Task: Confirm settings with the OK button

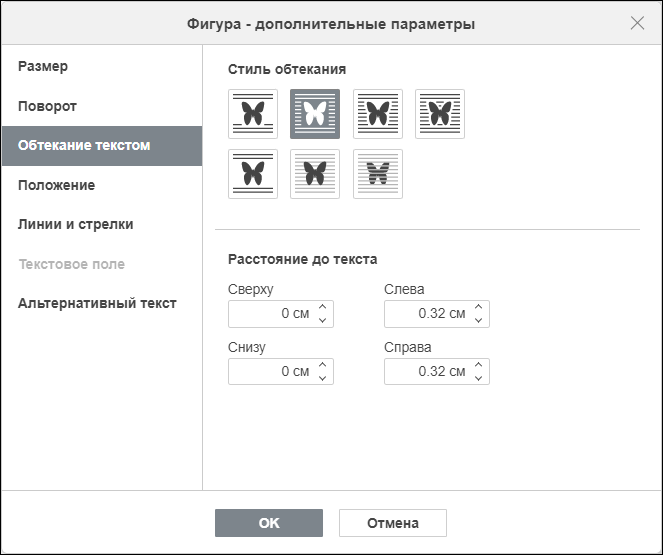Action: point(269,523)
